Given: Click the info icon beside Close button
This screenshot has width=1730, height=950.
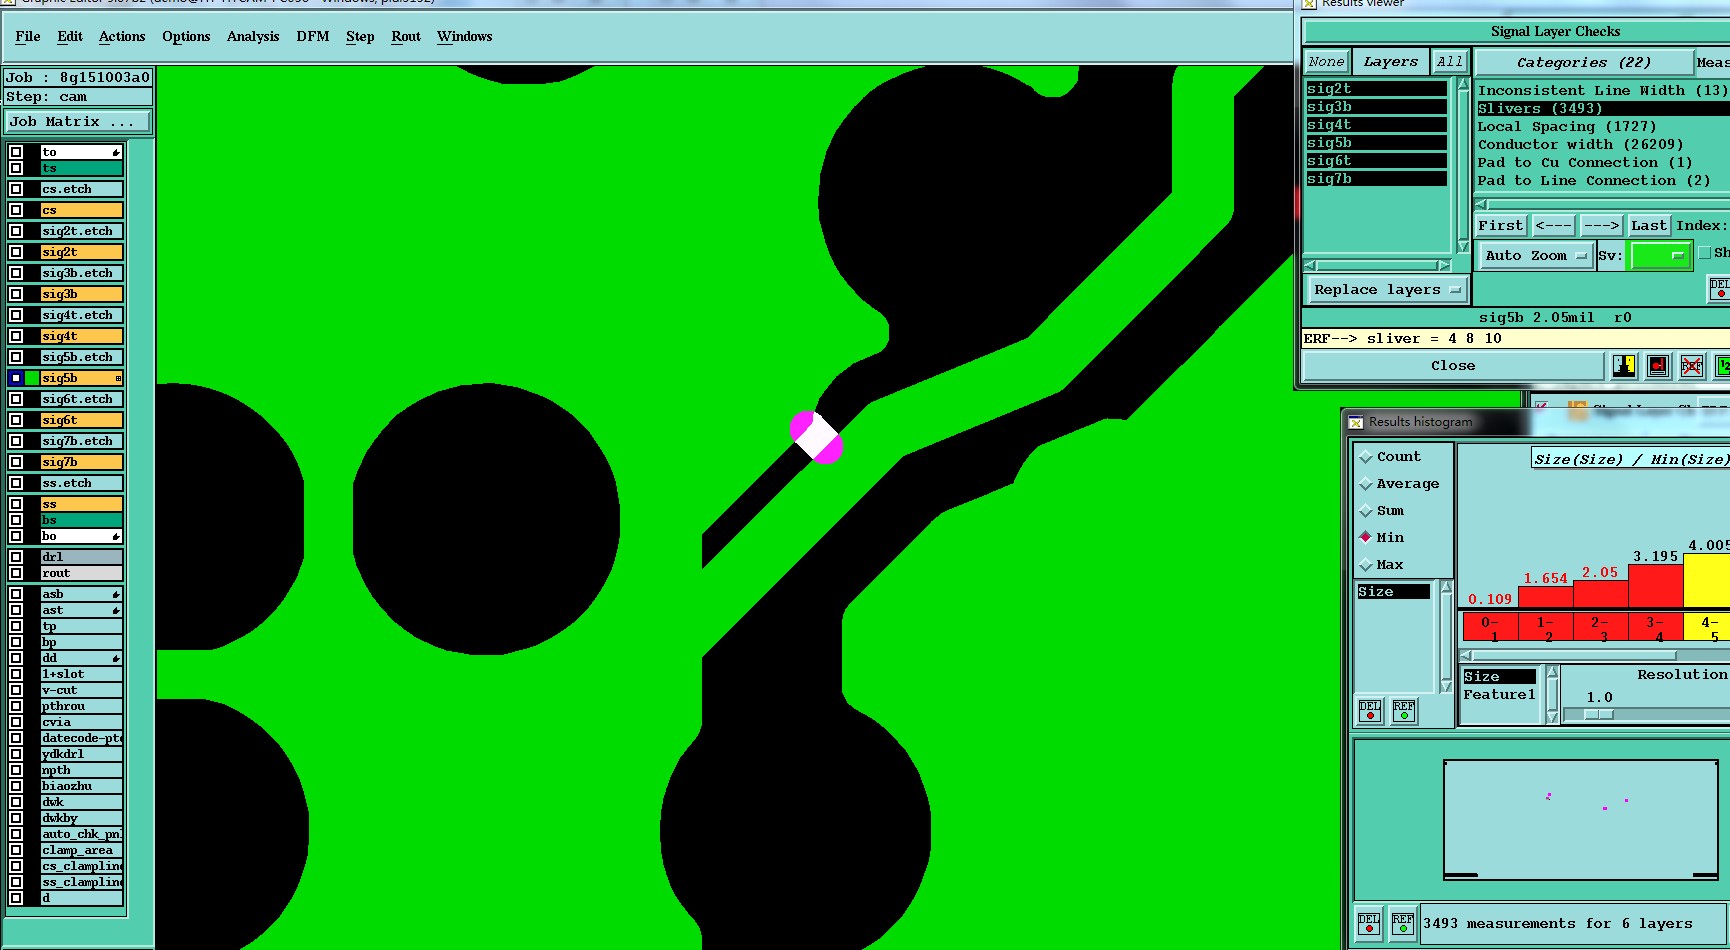Looking at the screenshot, I should [1624, 366].
